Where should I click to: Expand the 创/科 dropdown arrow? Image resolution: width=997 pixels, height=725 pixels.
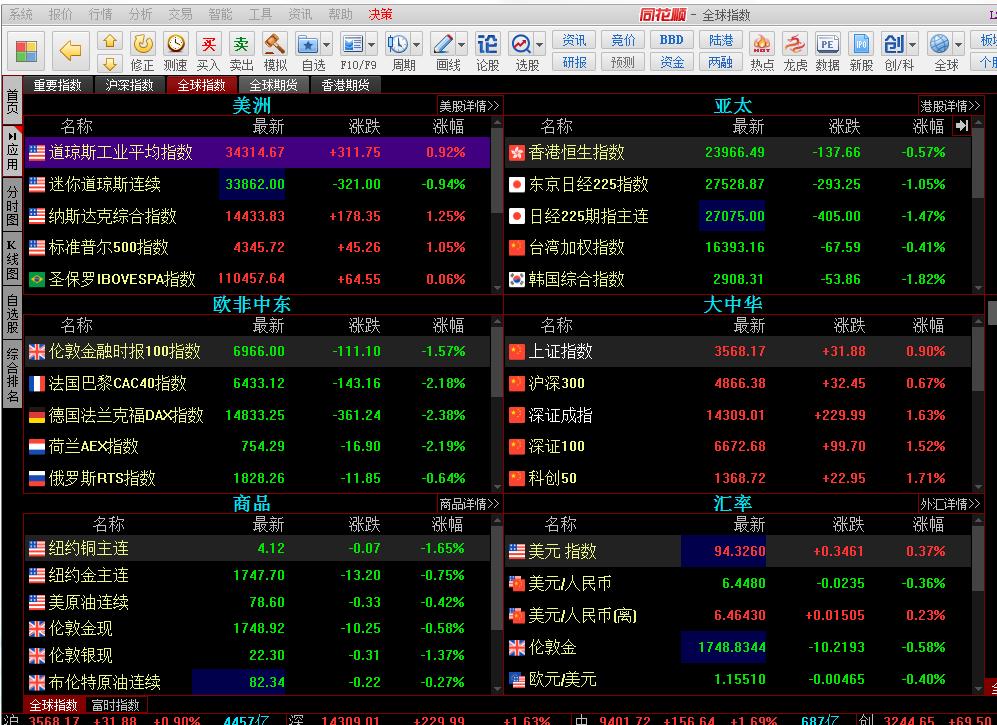(x=912, y=45)
